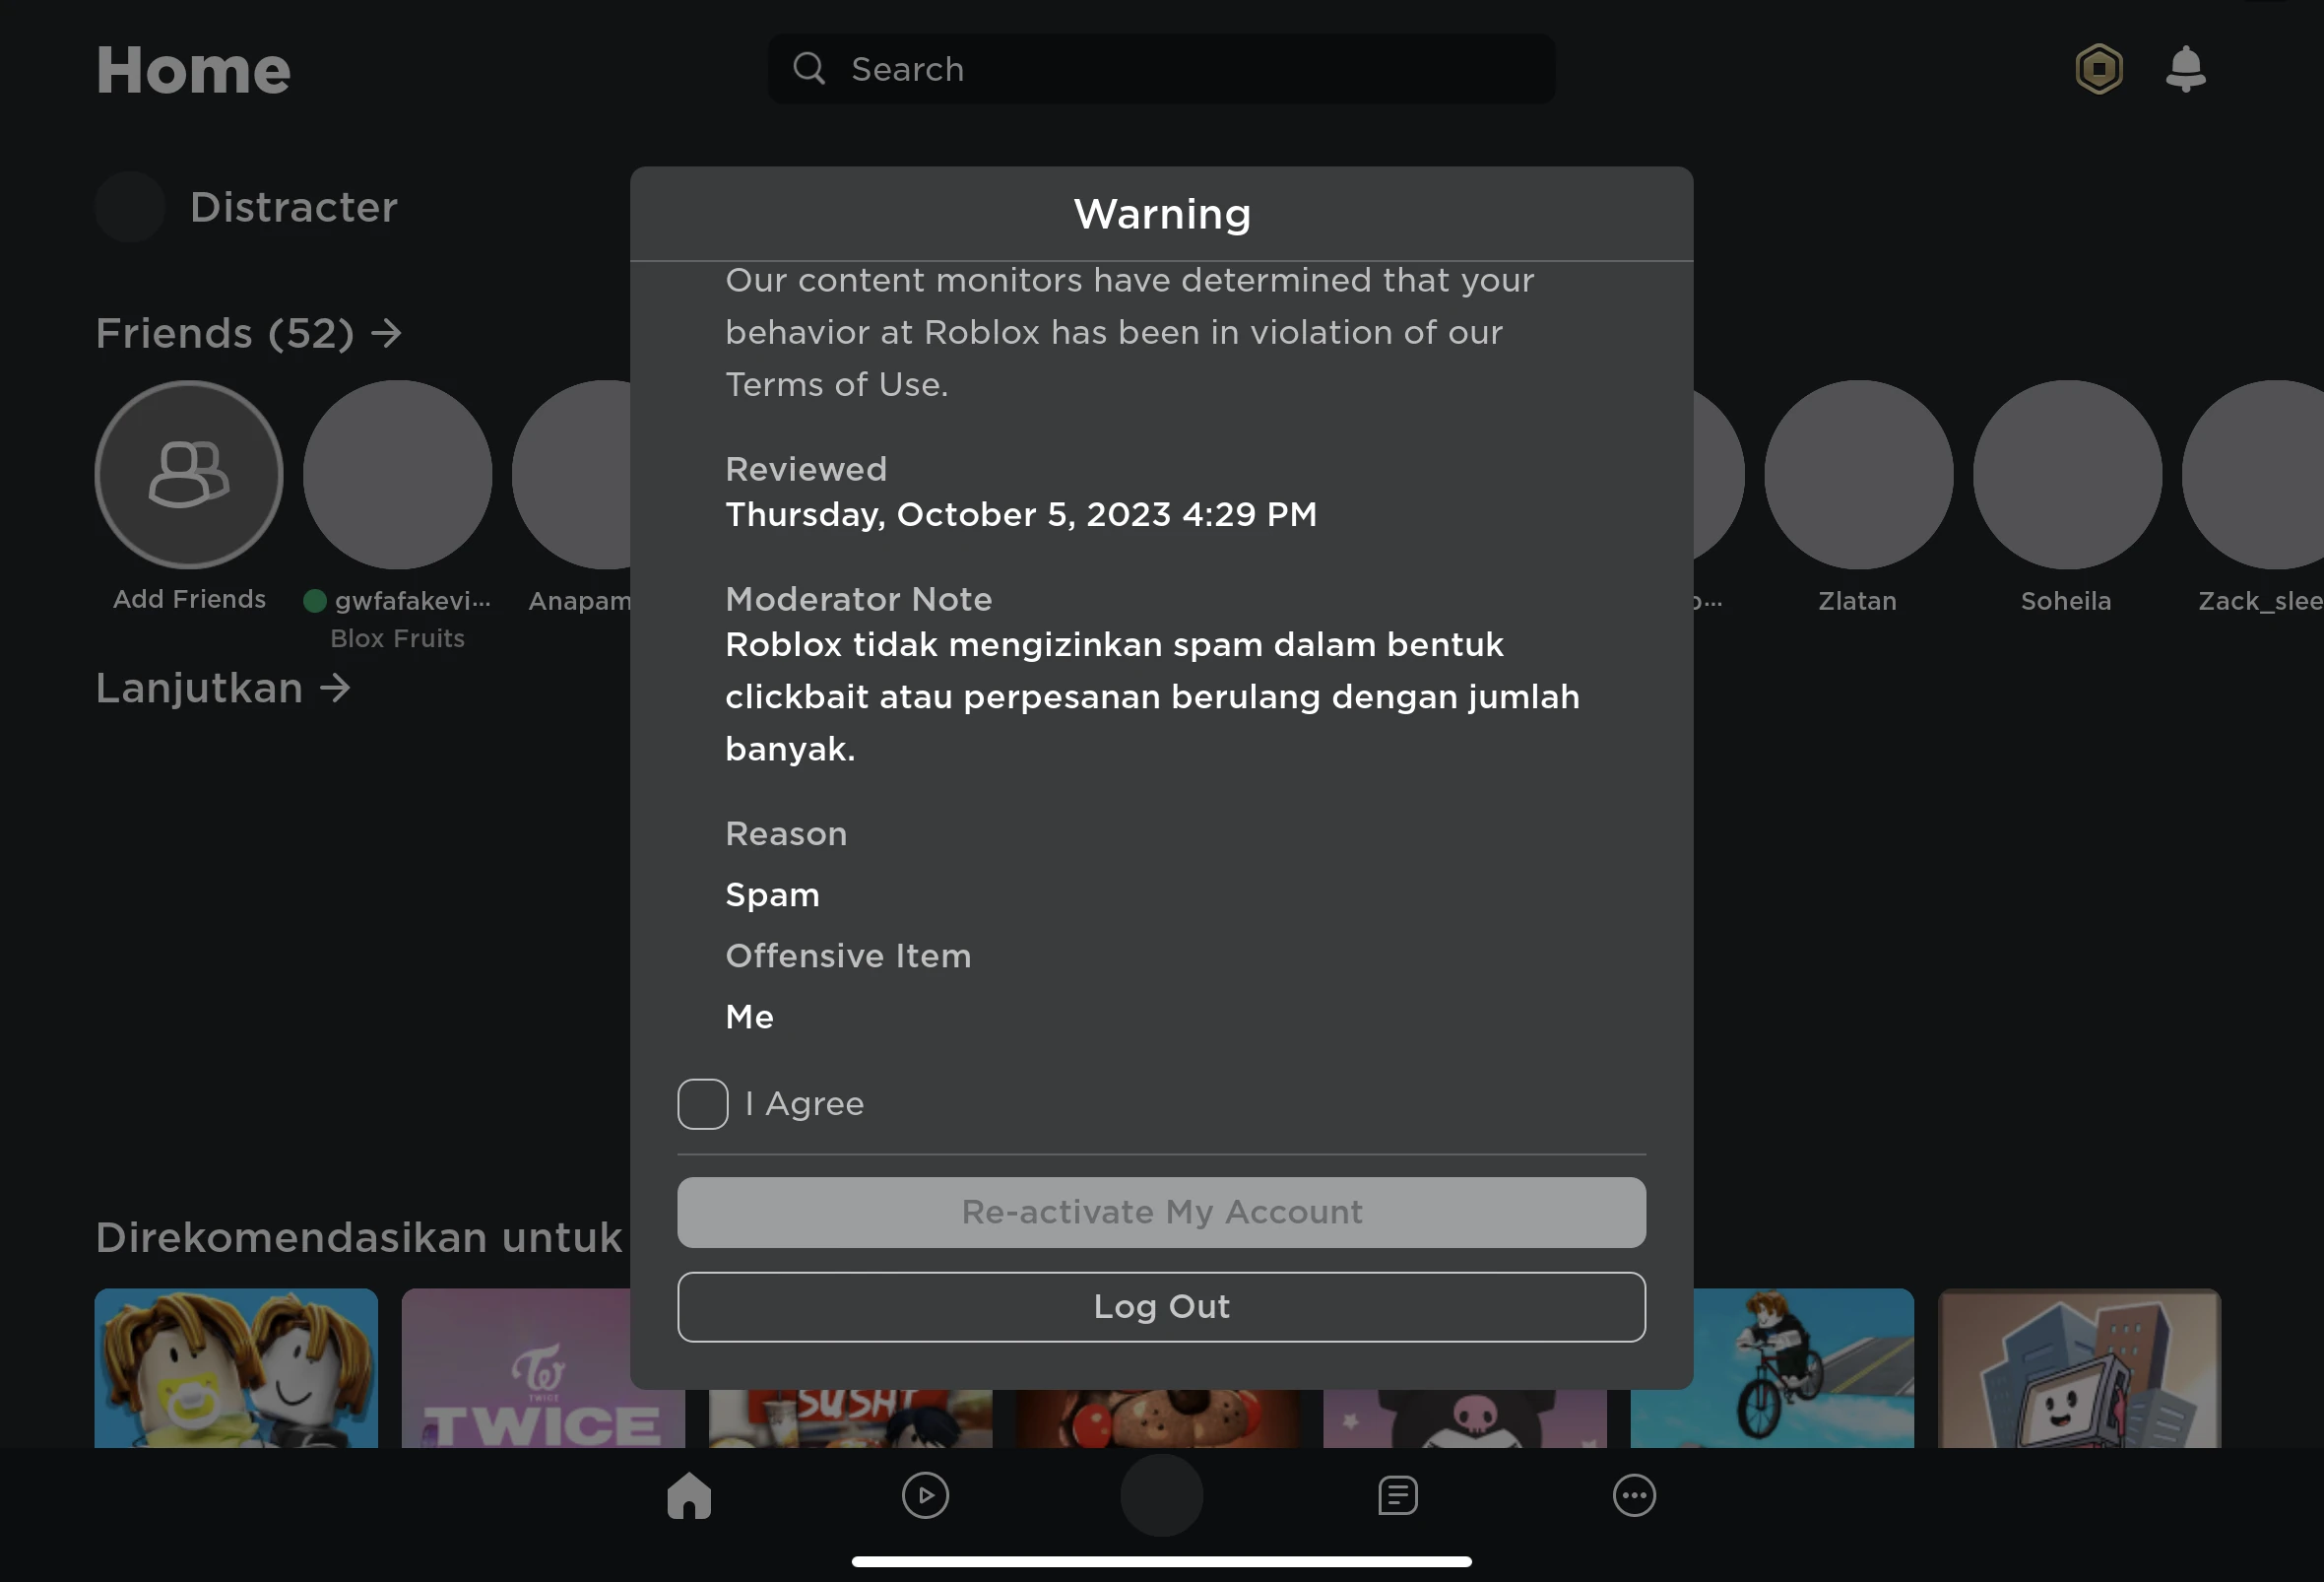Expand the Lanjutkan section arrow
Image resolution: width=2324 pixels, height=1582 pixels.
tap(335, 688)
